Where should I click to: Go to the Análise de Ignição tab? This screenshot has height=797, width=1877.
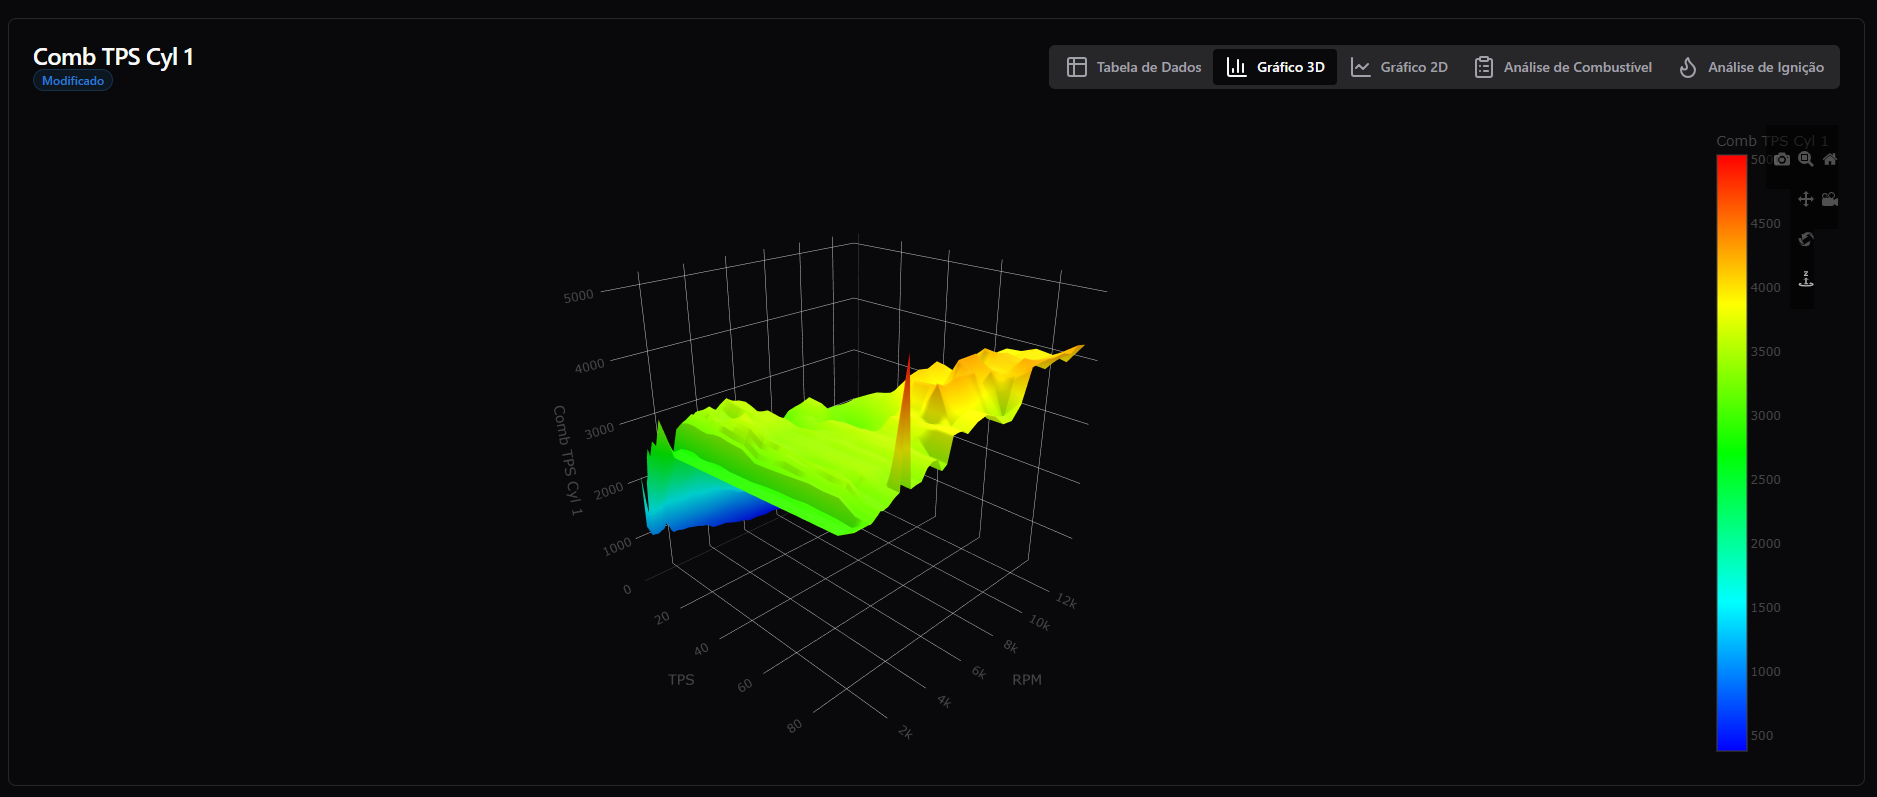pyautogui.click(x=1751, y=67)
